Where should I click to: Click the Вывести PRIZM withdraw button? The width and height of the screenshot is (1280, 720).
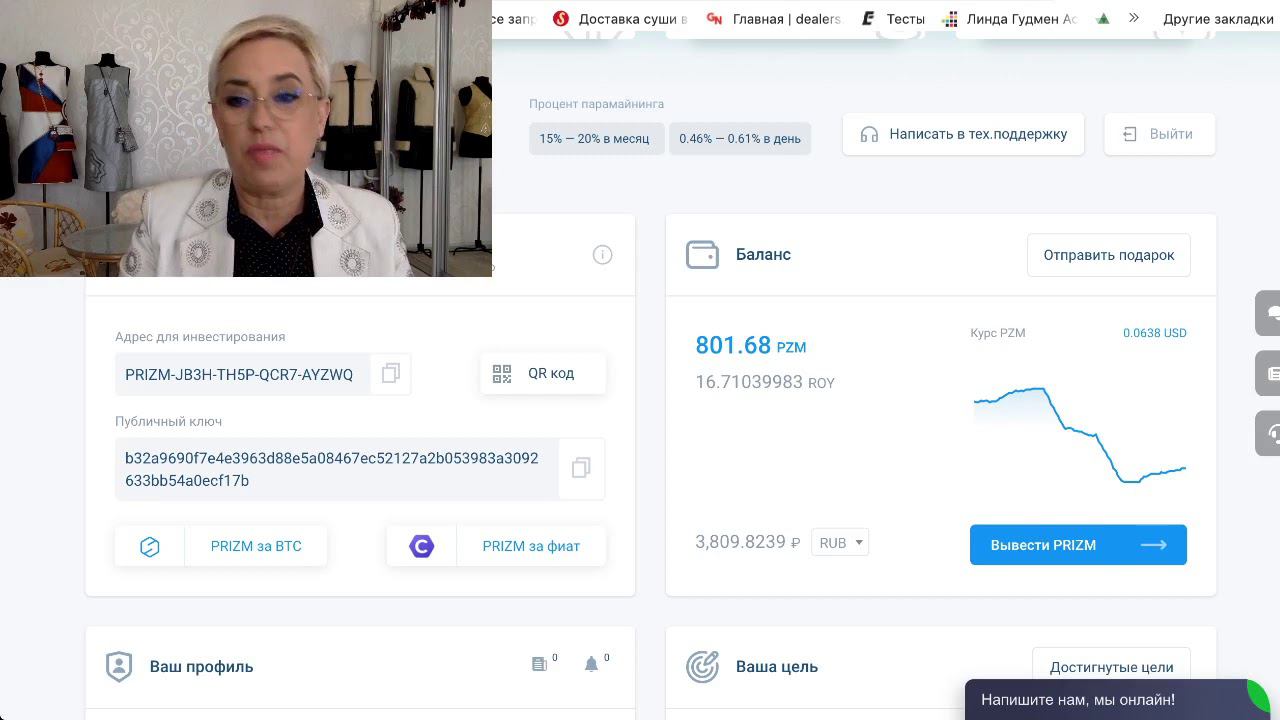[x=1078, y=545]
